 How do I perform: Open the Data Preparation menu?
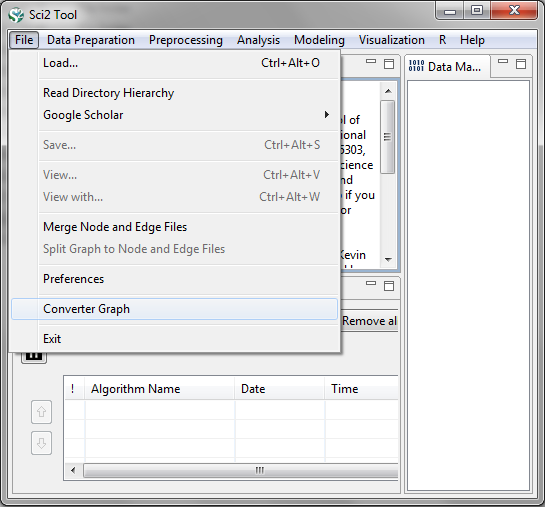[91, 40]
